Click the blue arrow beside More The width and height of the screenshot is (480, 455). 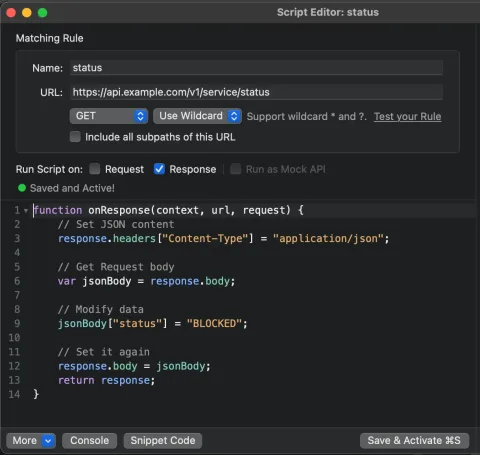48,441
